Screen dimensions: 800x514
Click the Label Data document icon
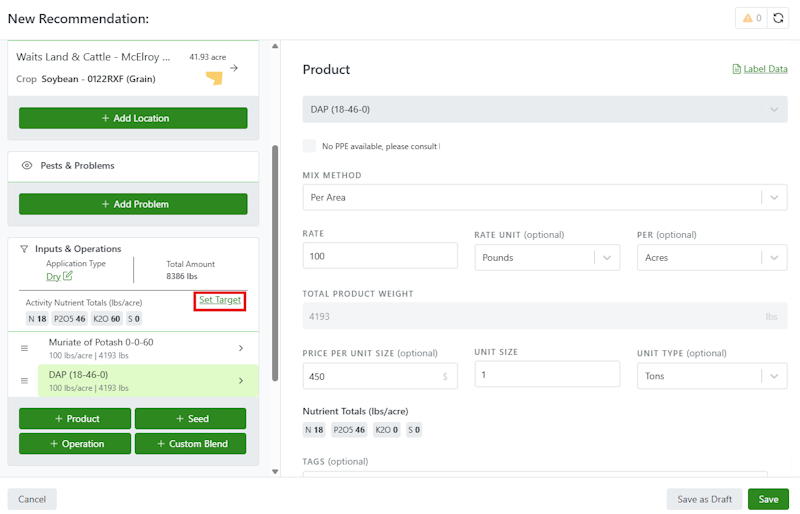pyautogui.click(x=737, y=69)
